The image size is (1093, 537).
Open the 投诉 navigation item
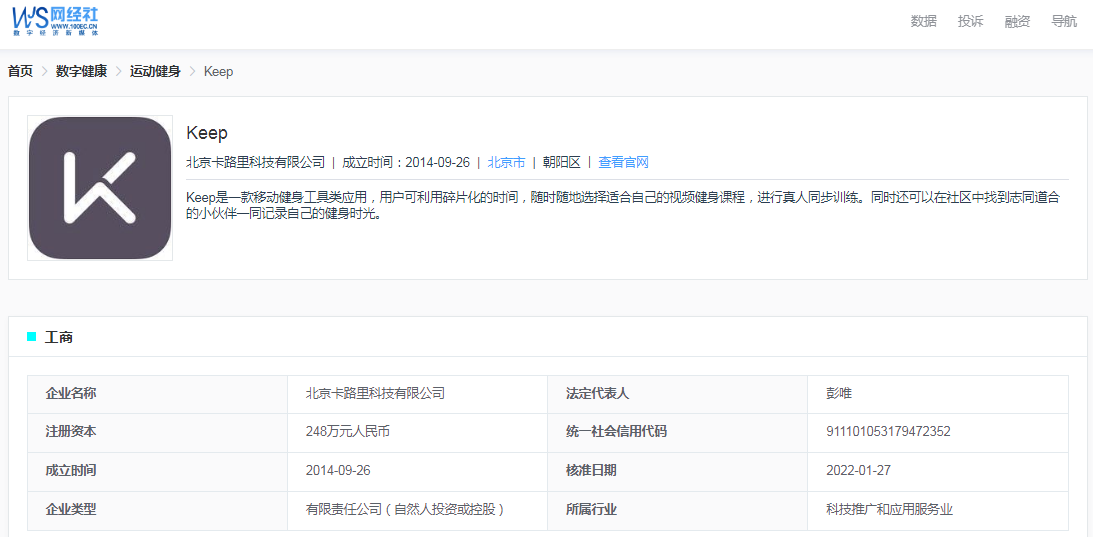coord(970,21)
